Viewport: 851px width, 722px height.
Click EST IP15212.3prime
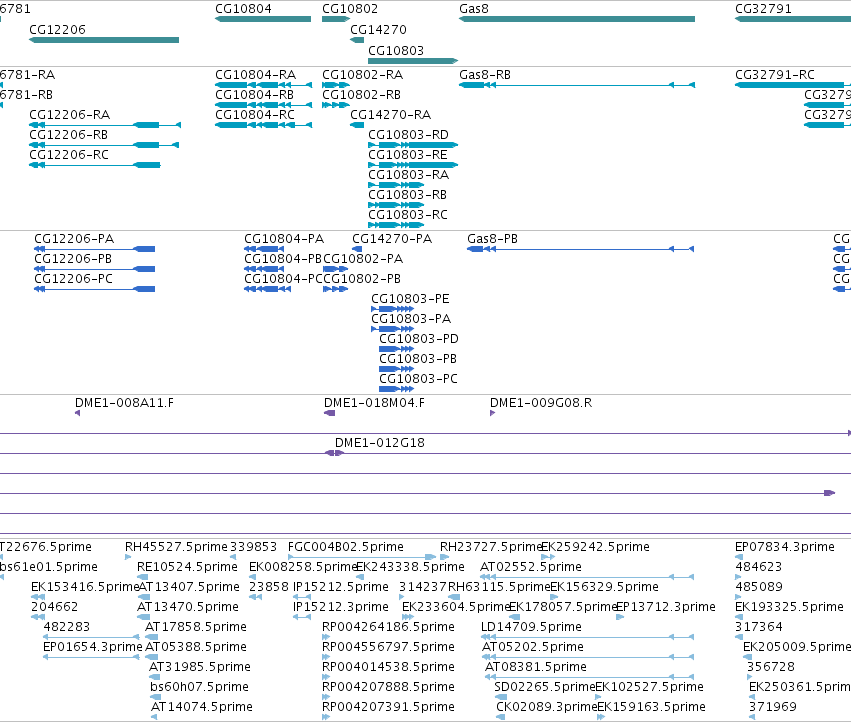pos(302,618)
